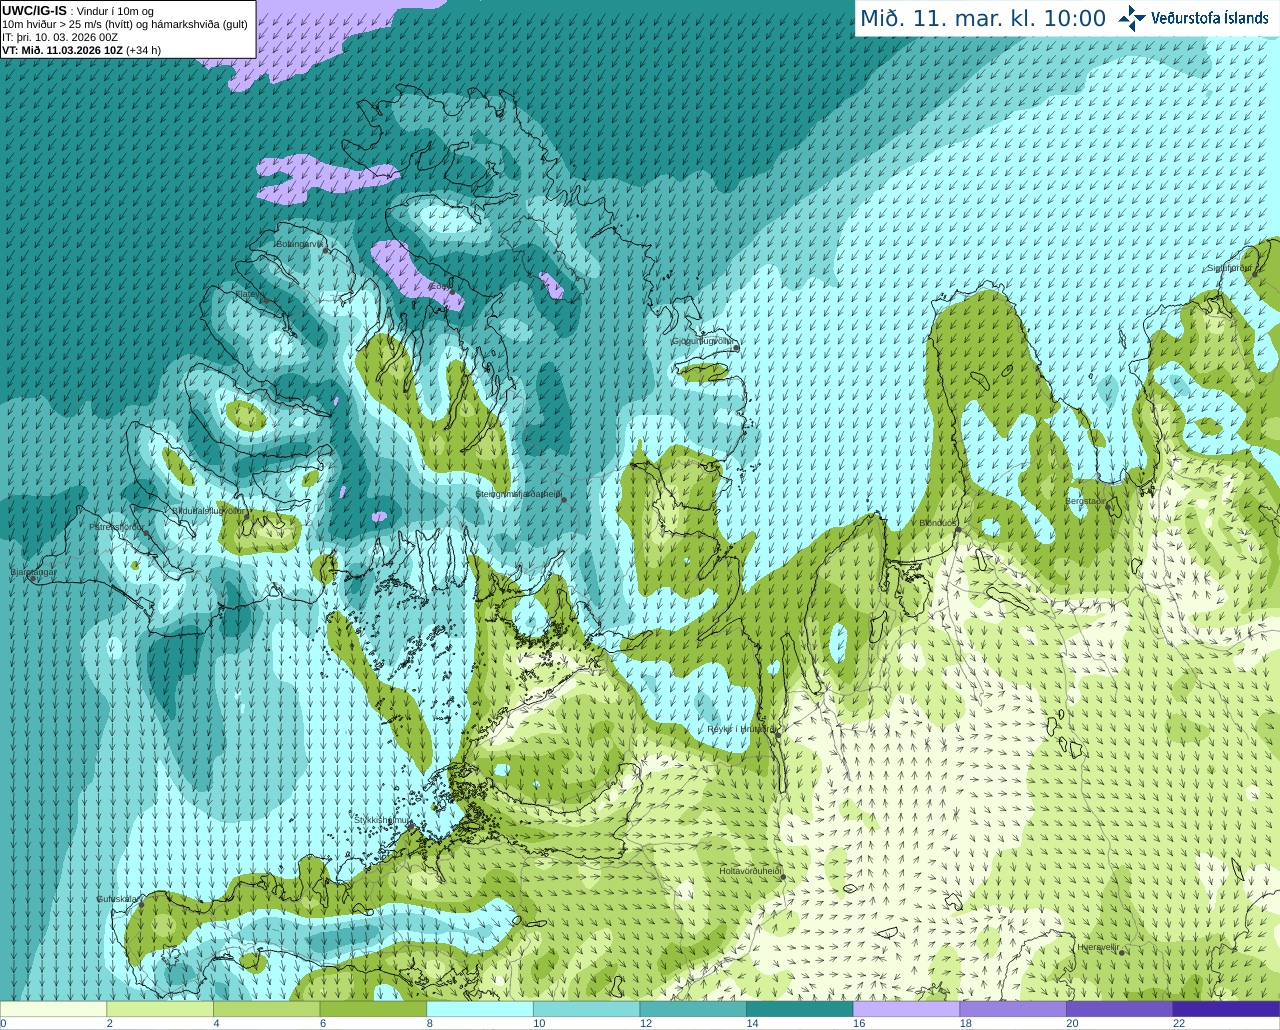Click the 6–8 m/s olive legend swatch
The image size is (1280, 1030).
[x=373, y=1009]
